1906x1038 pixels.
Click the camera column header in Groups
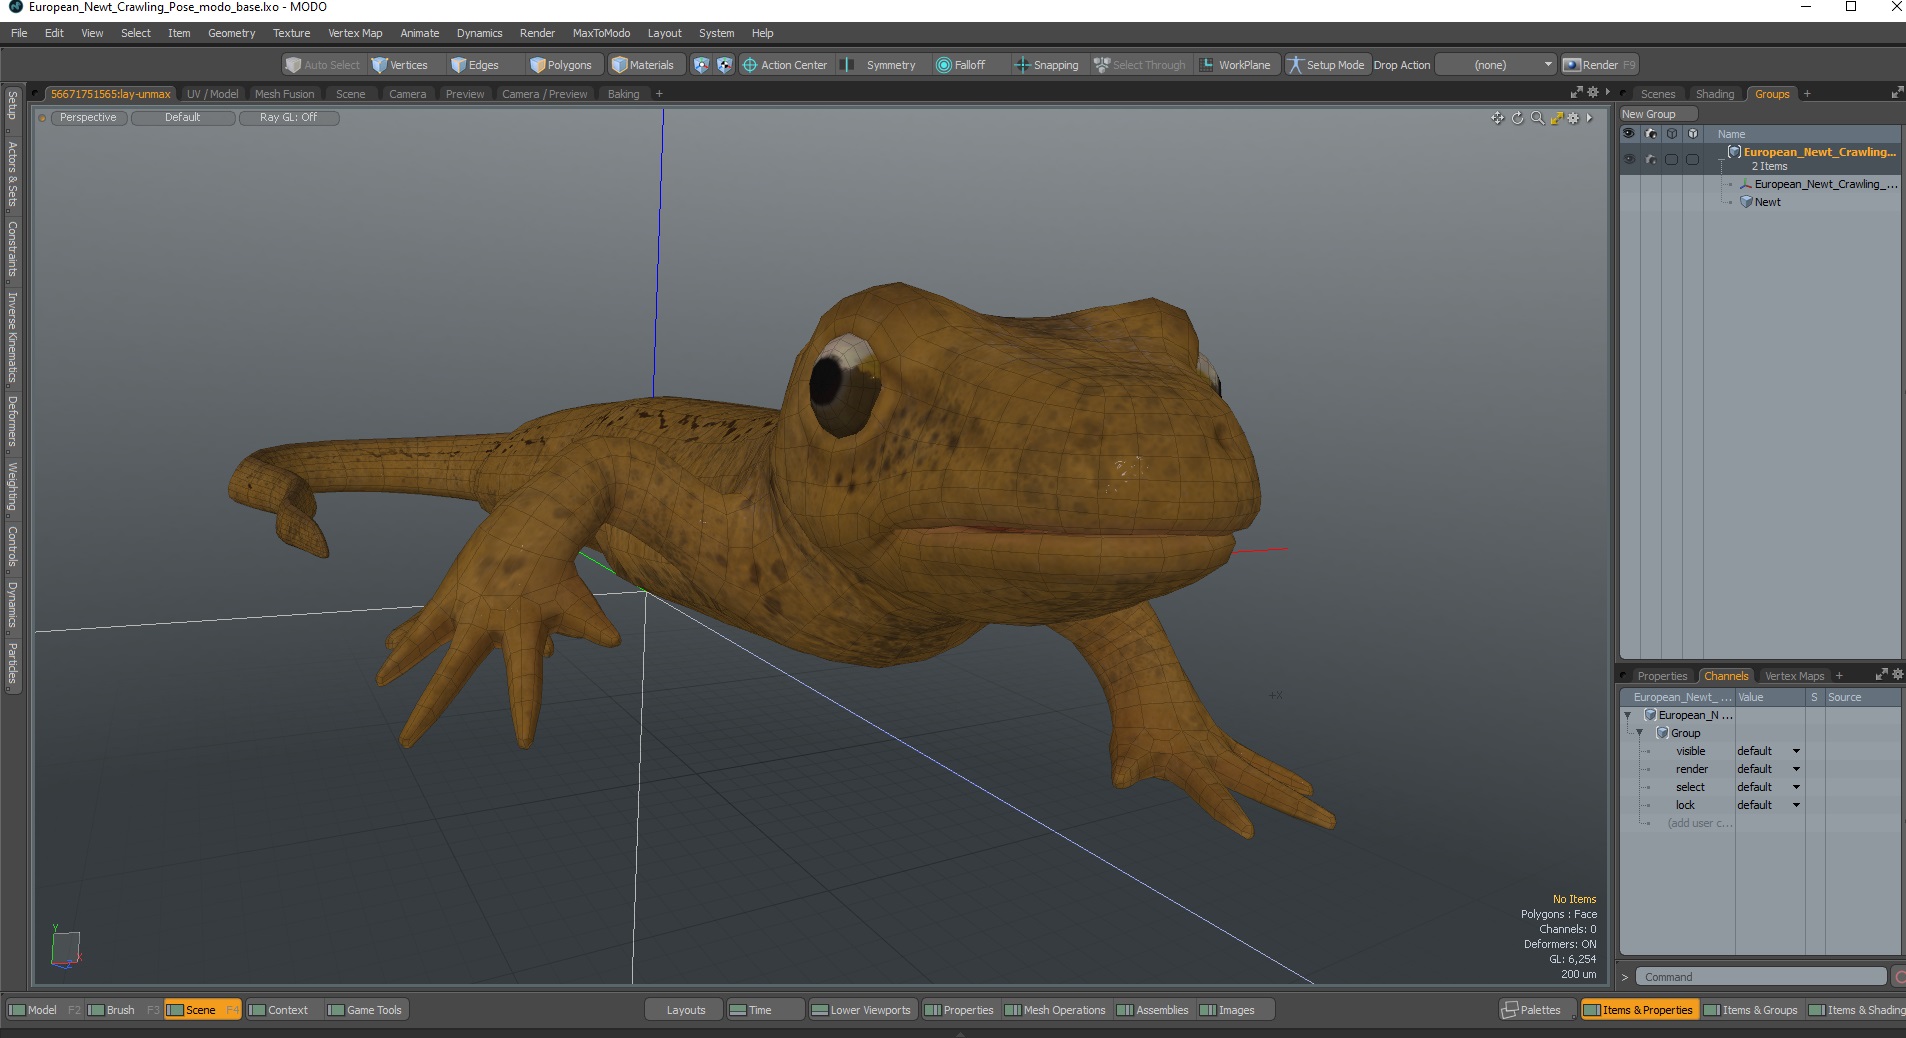[x=1651, y=134]
